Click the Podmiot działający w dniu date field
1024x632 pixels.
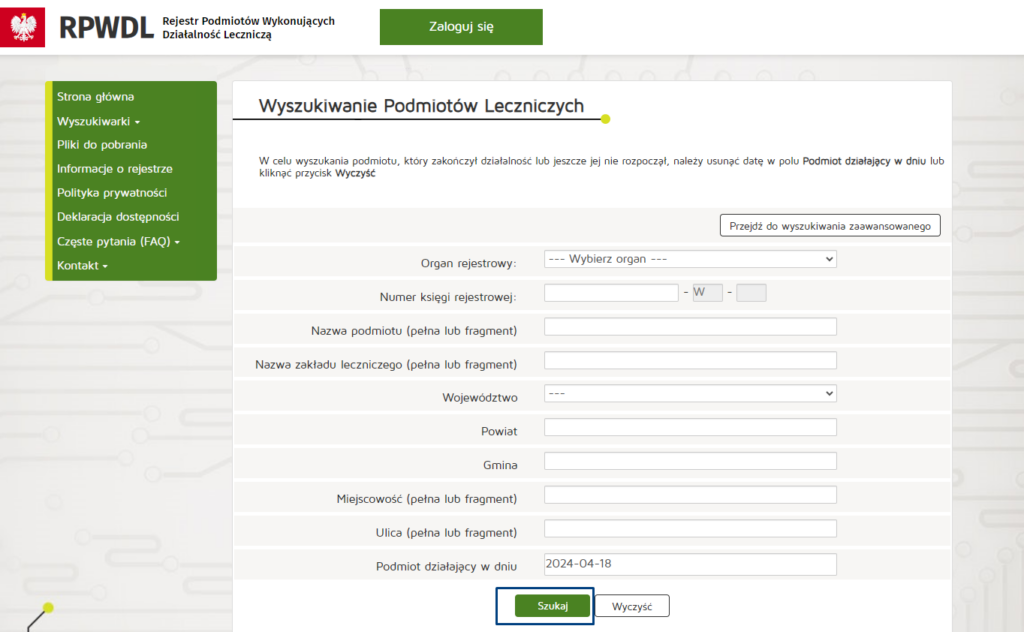point(690,565)
